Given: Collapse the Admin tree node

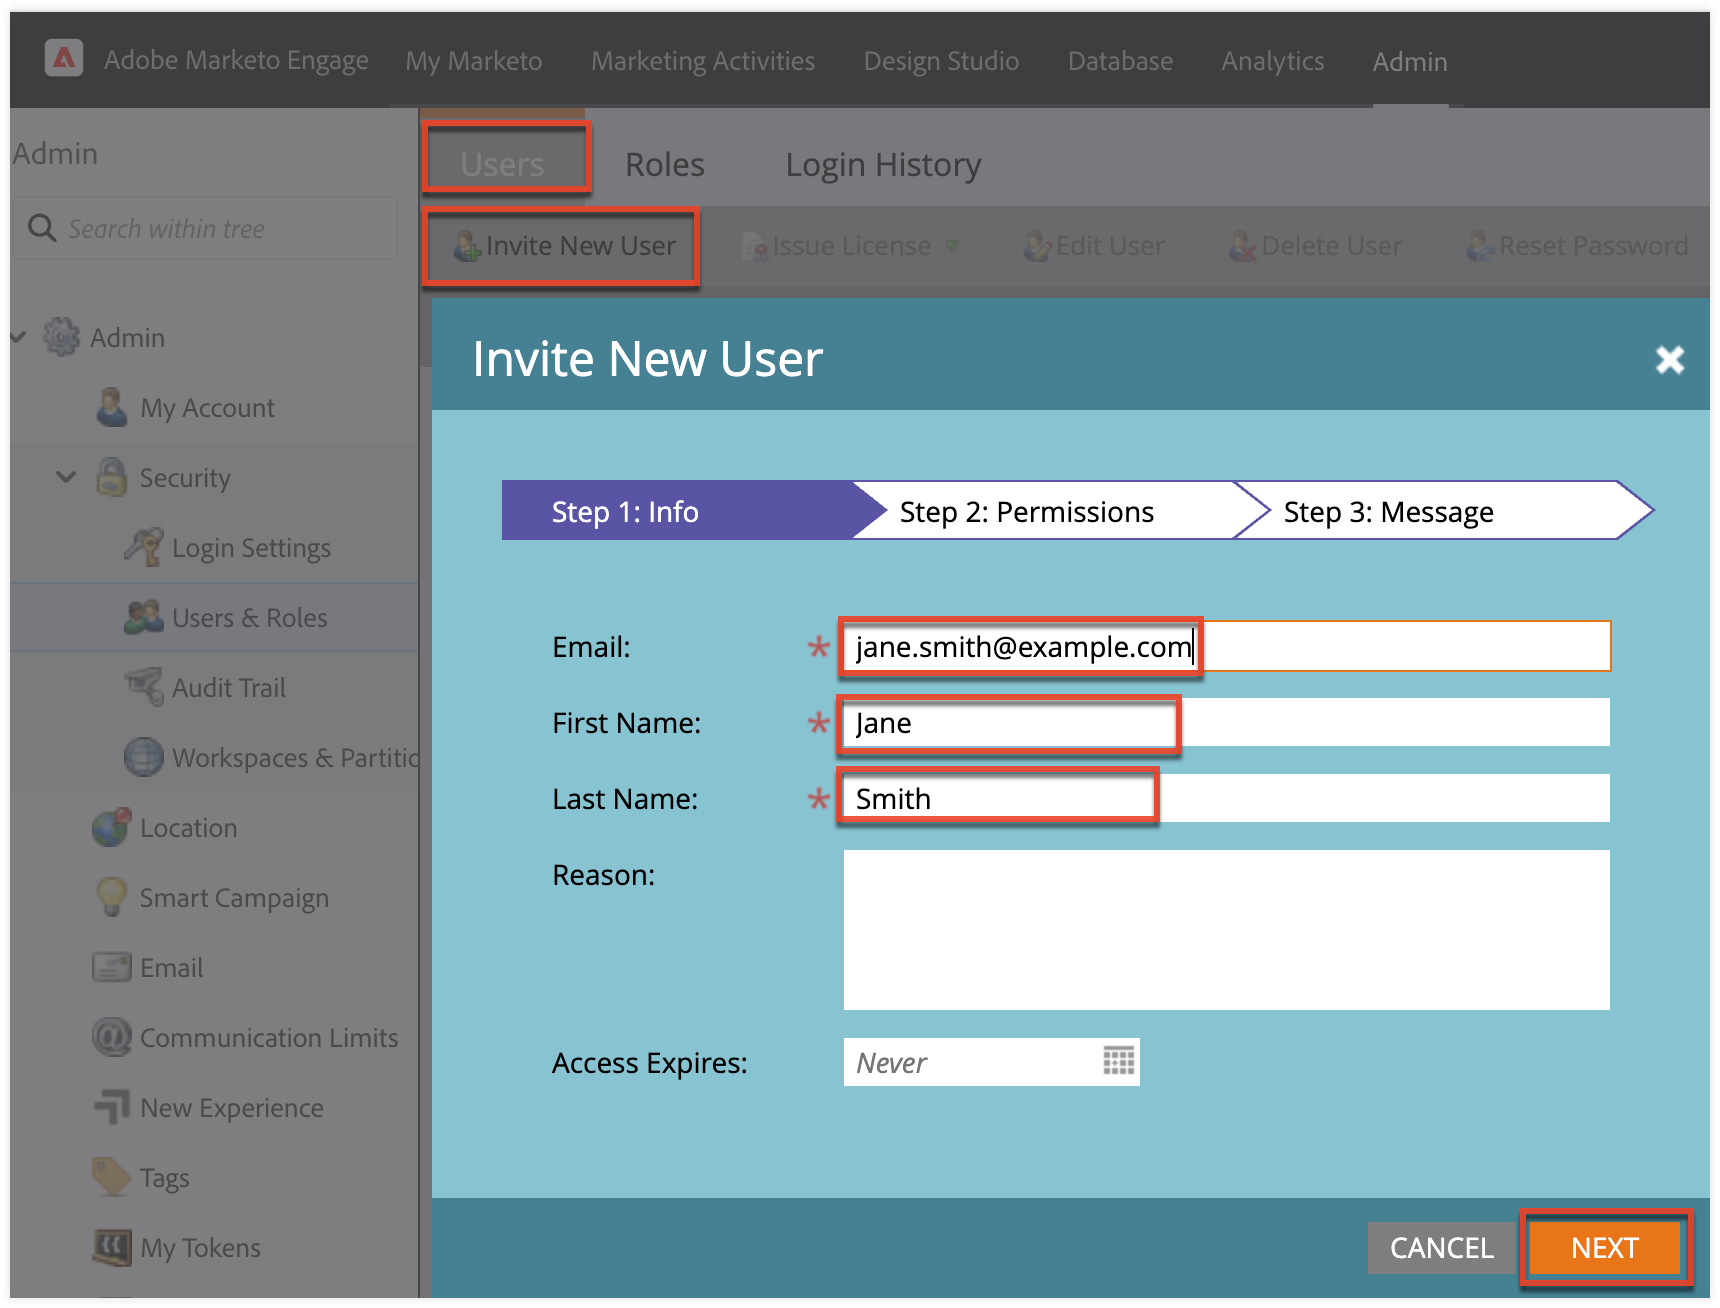Looking at the screenshot, I should pyautogui.click(x=18, y=337).
